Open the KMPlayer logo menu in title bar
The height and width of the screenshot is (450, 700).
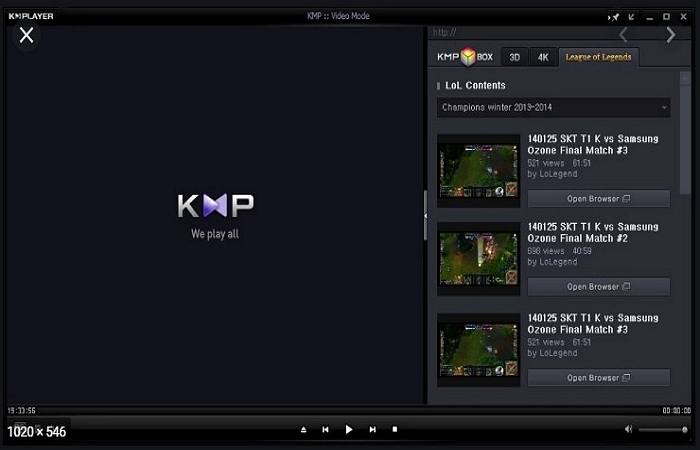coord(31,16)
